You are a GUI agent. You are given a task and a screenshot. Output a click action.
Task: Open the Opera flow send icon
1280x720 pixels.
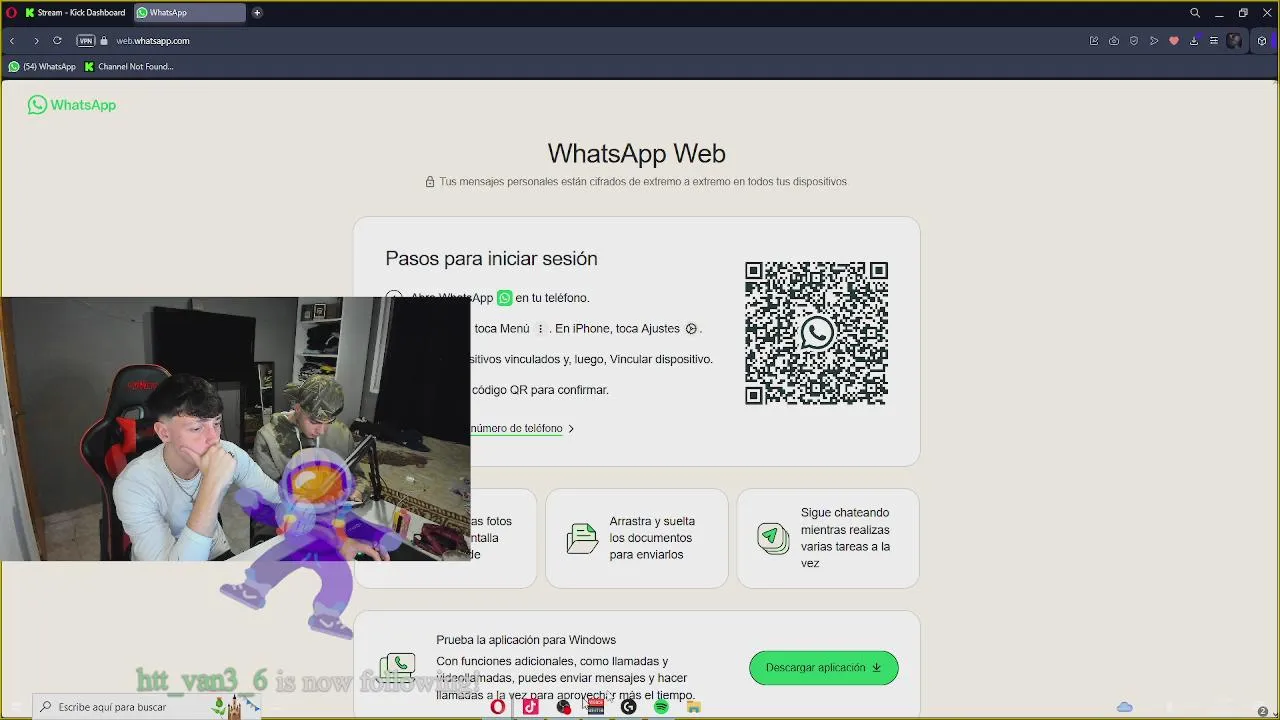pos(1154,41)
